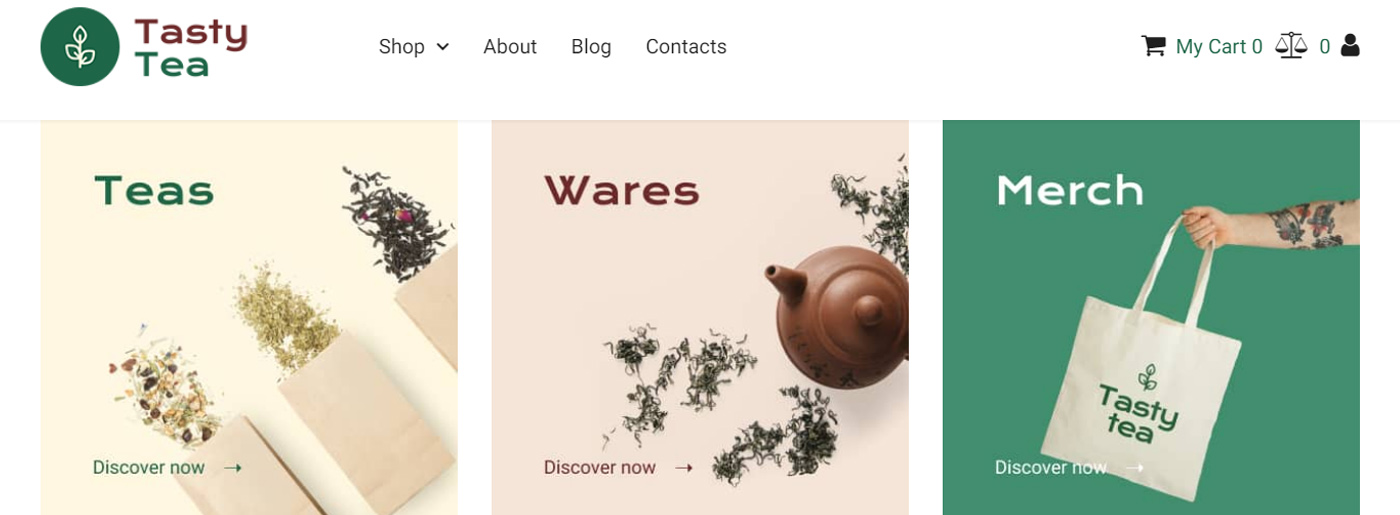1400x515 pixels.
Task: Open the Shop menu
Action: tap(402, 47)
